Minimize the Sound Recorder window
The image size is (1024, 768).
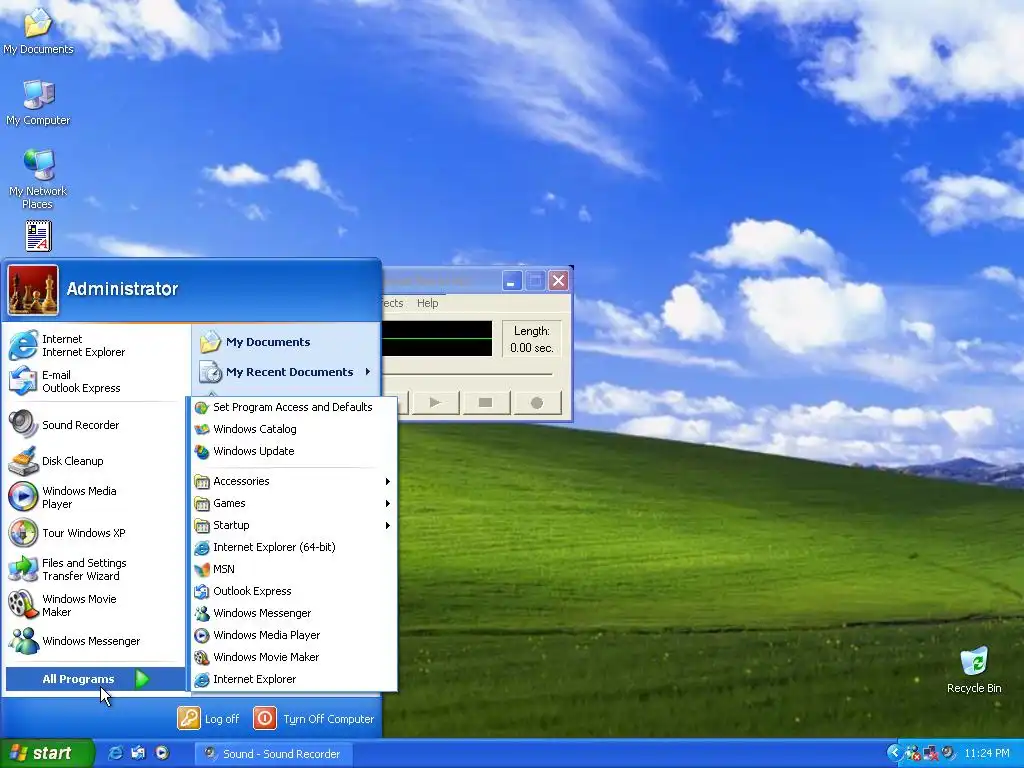[x=511, y=281]
